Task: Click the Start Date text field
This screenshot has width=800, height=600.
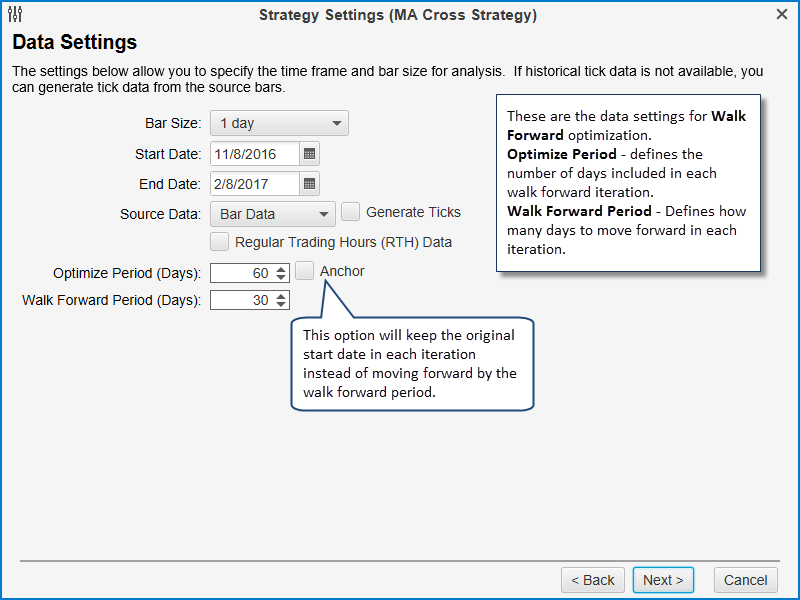Action: 255,154
